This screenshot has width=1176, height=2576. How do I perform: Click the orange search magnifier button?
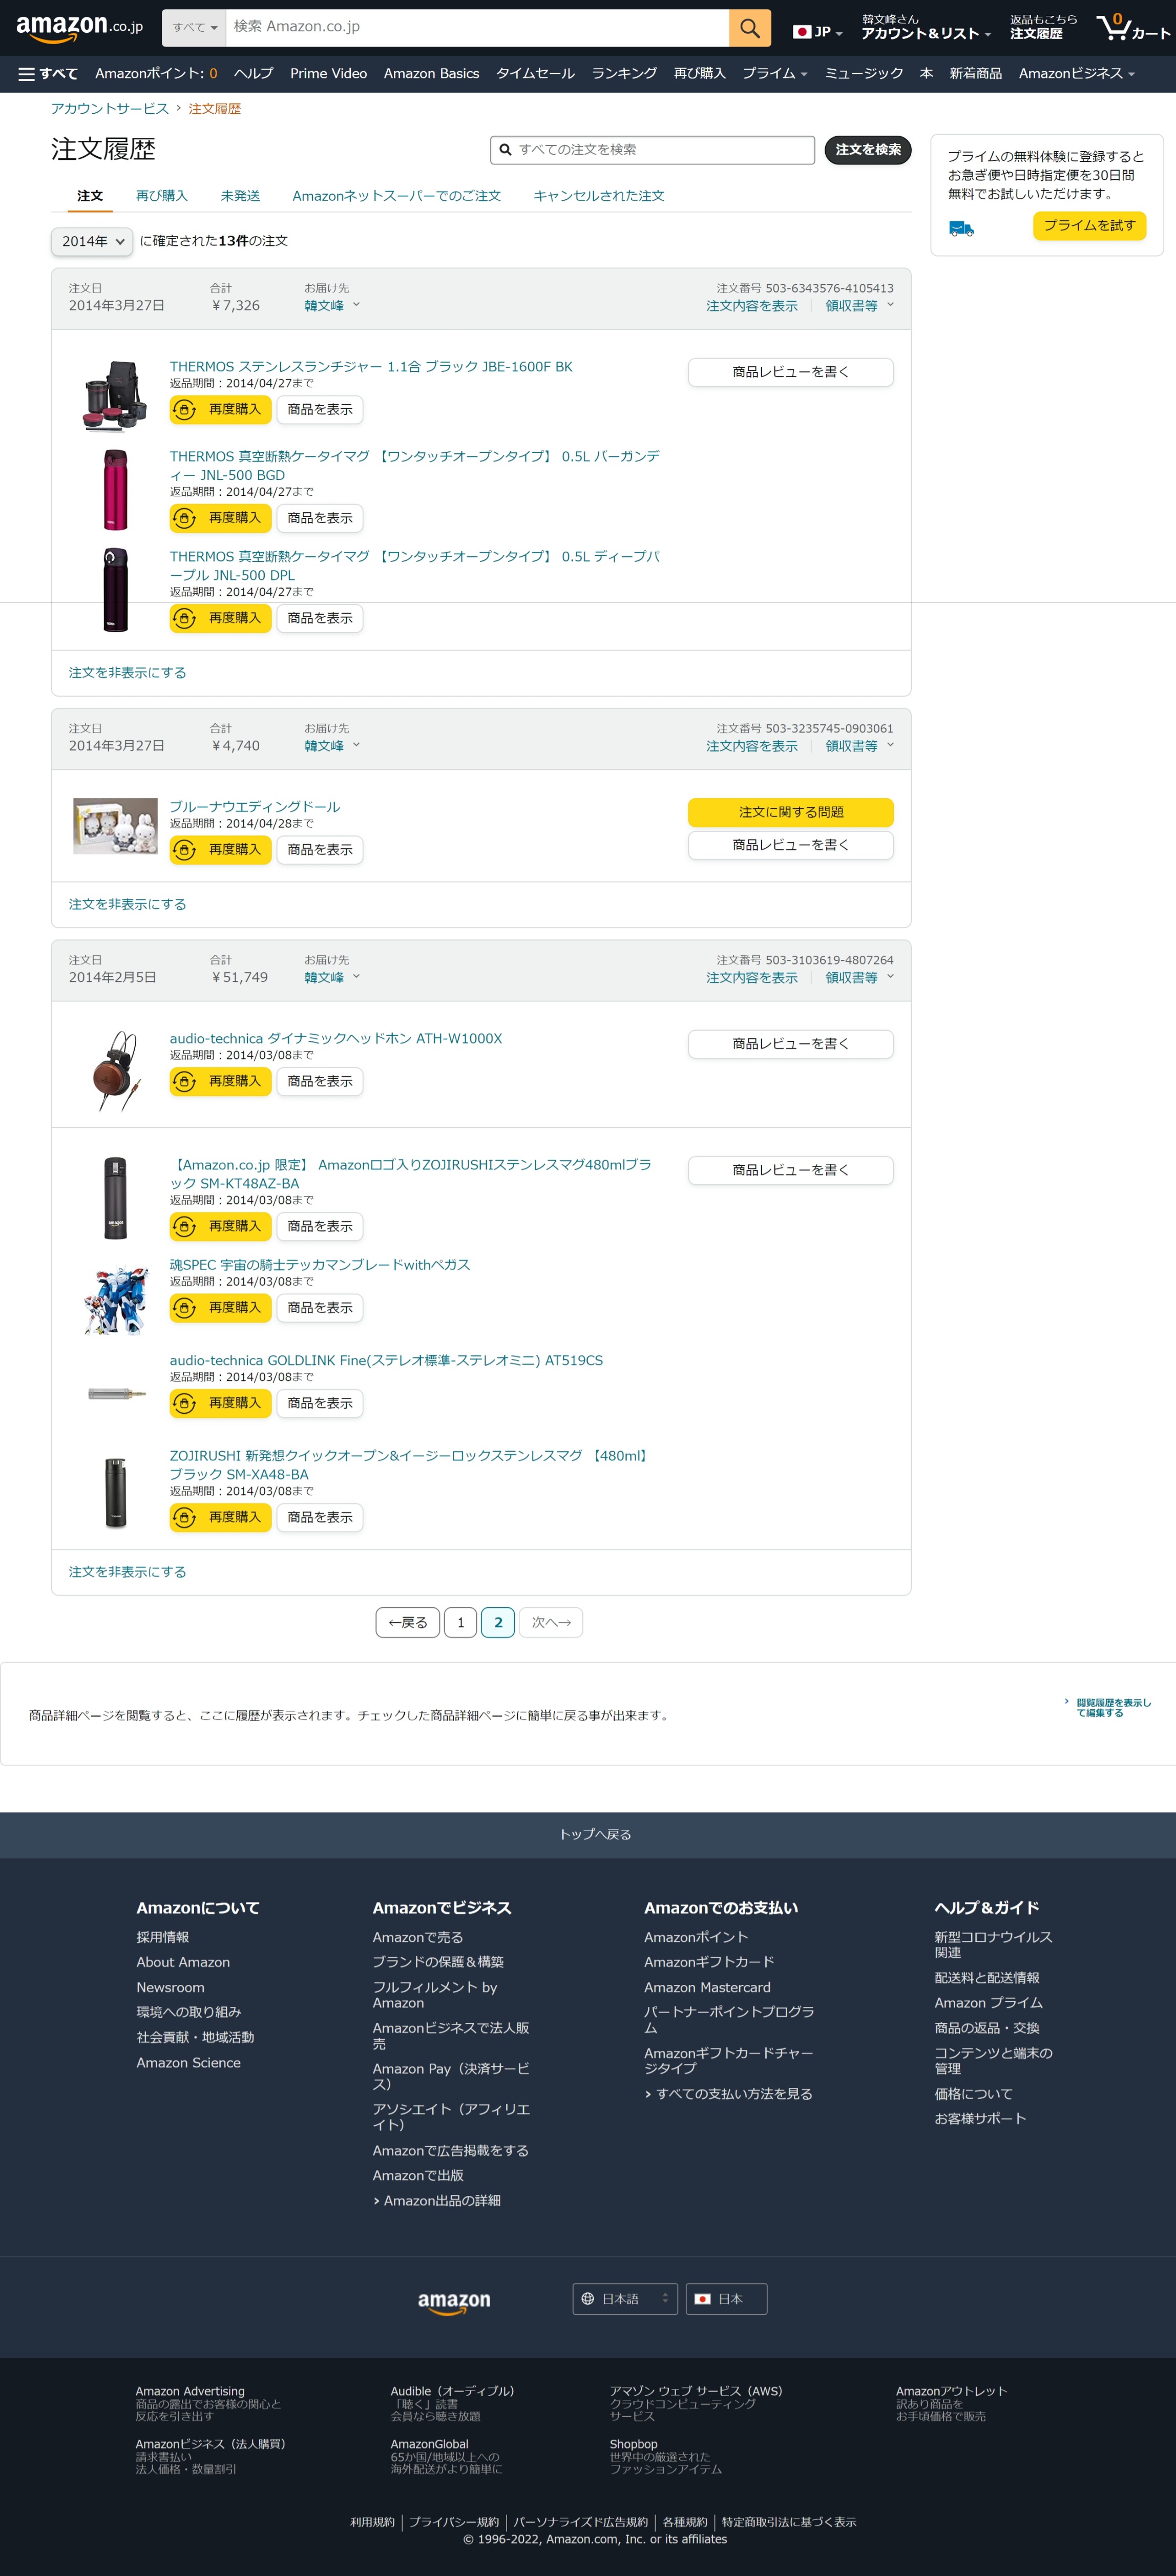(749, 28)
